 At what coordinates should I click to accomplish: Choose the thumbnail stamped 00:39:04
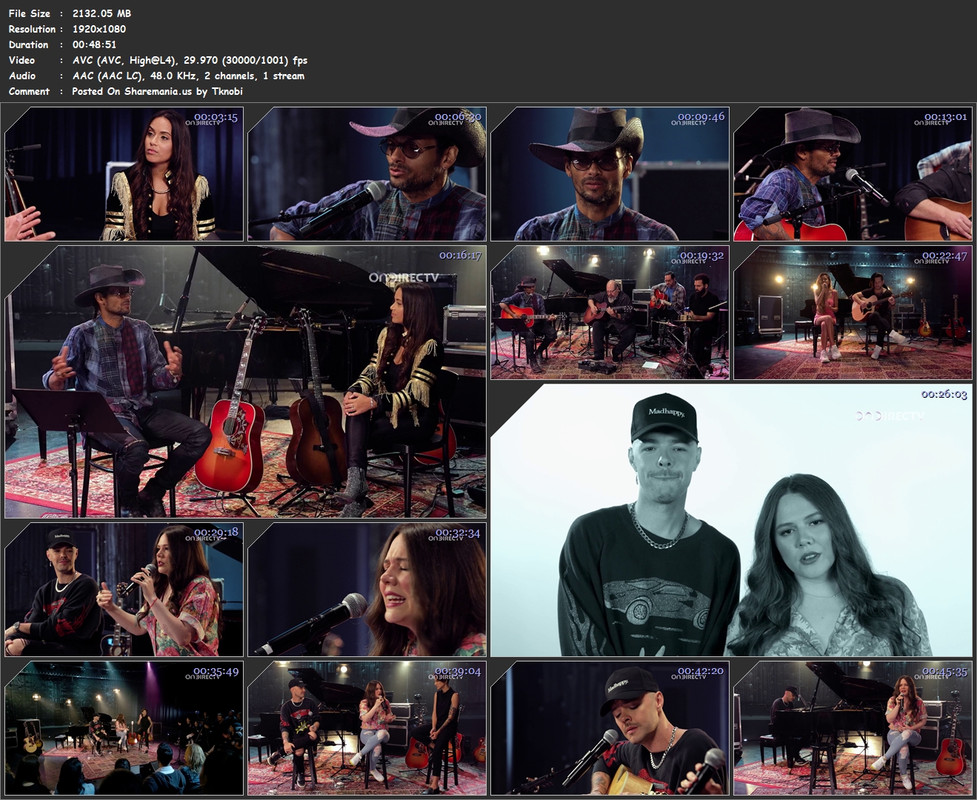[x=367, y=728]
